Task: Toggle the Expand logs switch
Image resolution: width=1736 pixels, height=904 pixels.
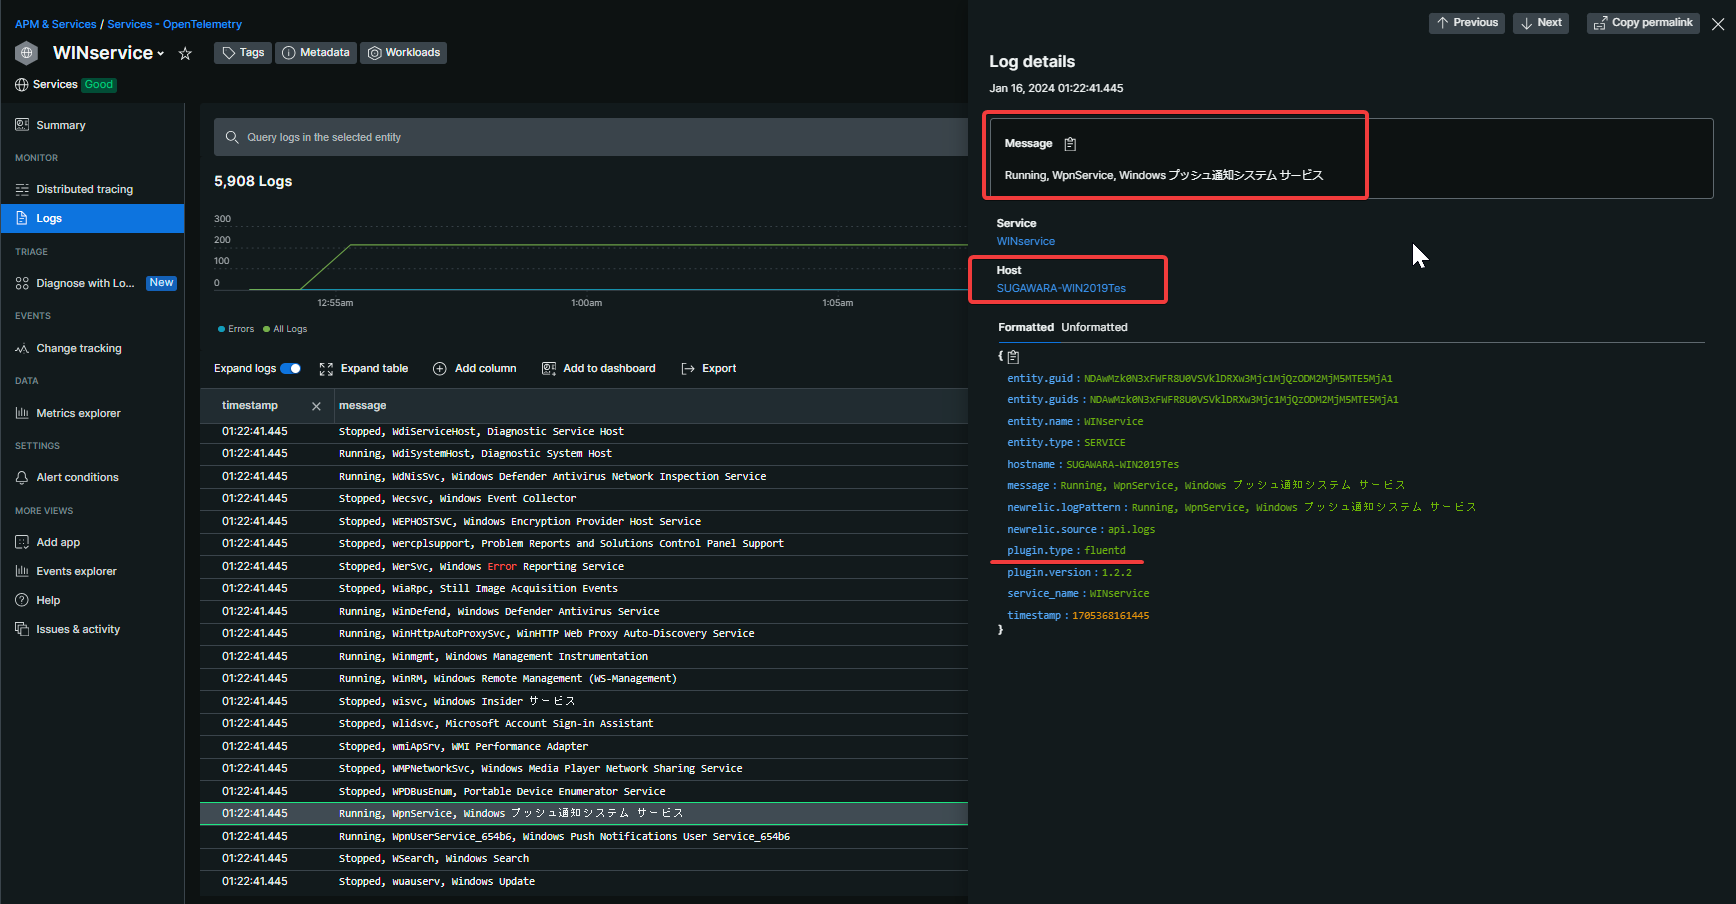Action: (289, 368)
